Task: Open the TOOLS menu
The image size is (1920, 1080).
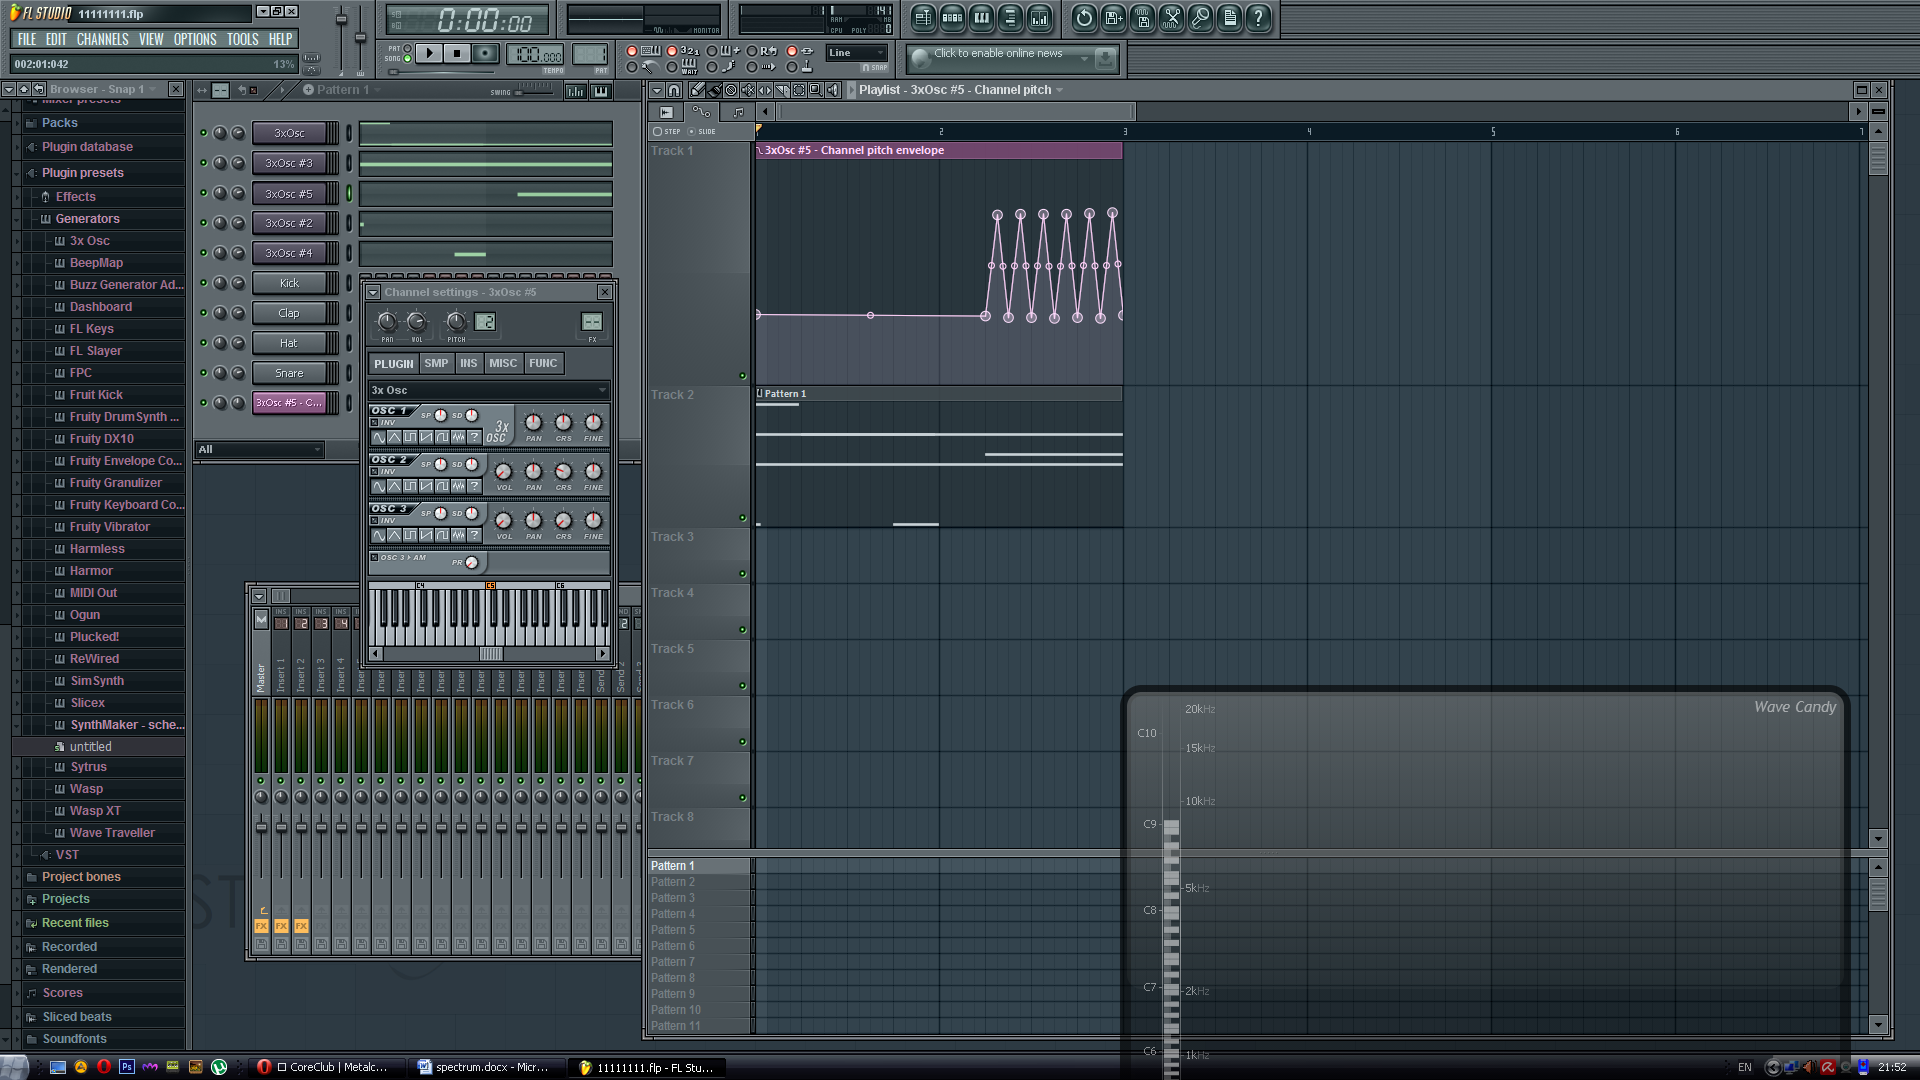Action: point(242,39)
